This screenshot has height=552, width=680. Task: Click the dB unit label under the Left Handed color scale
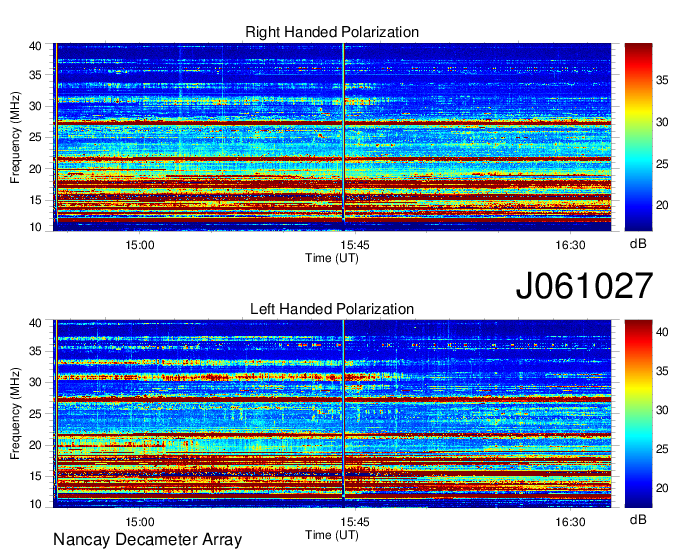pos(638,520)
